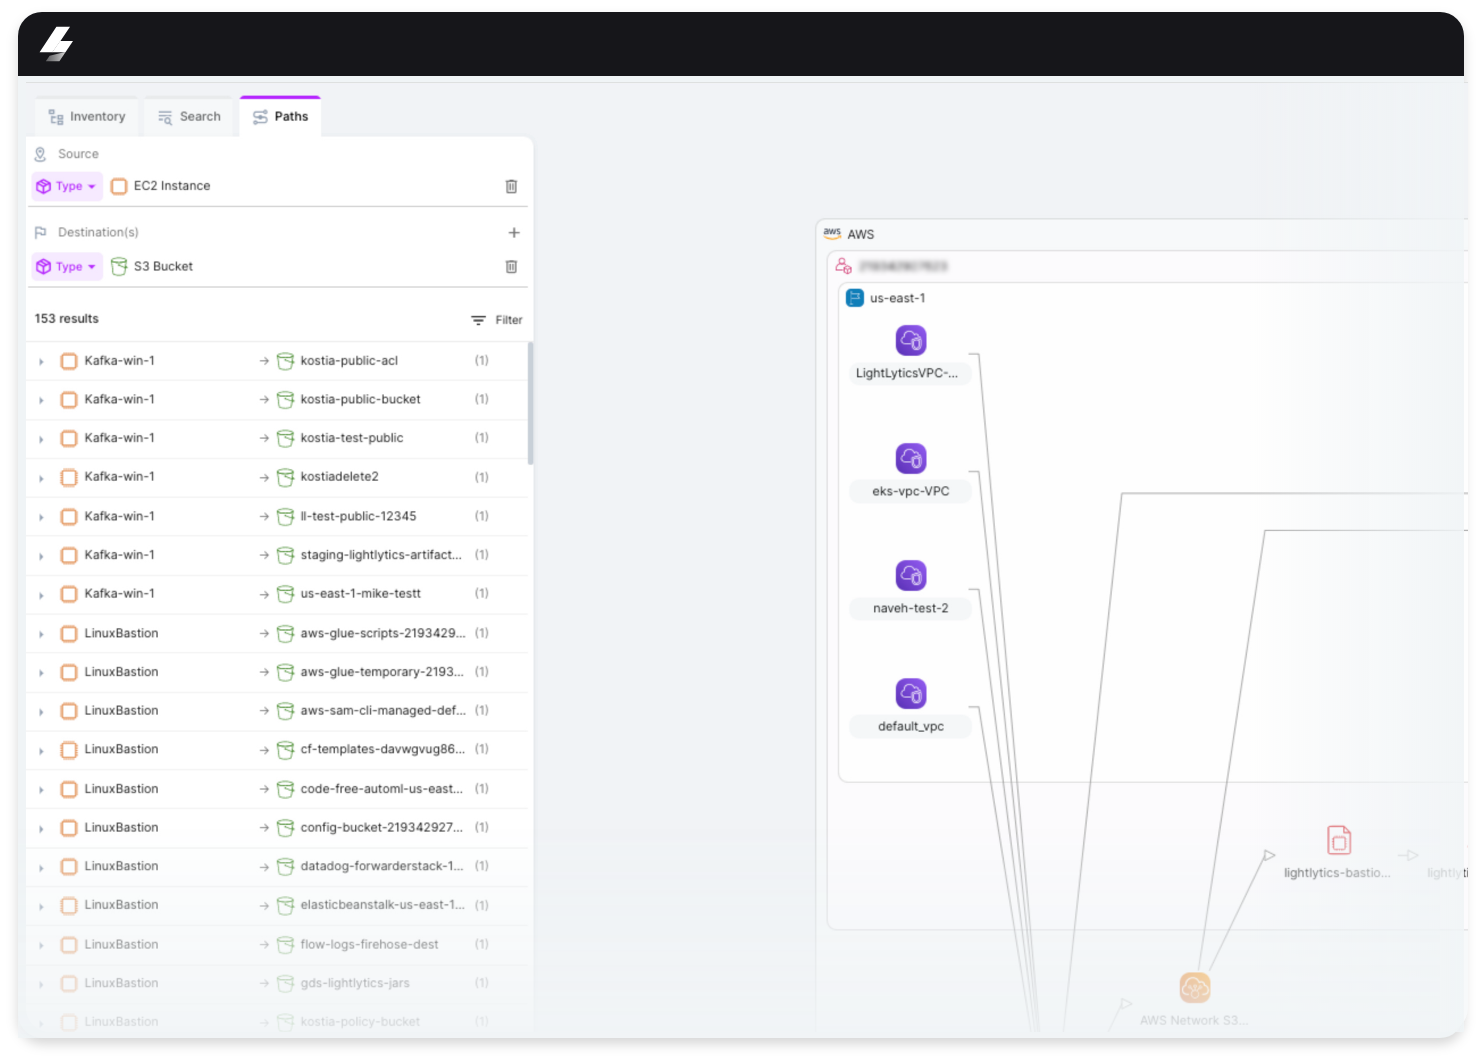Expand the aws-glue-scripts path row
This screenshot has height=1062, width=1482.
point(41,634)
